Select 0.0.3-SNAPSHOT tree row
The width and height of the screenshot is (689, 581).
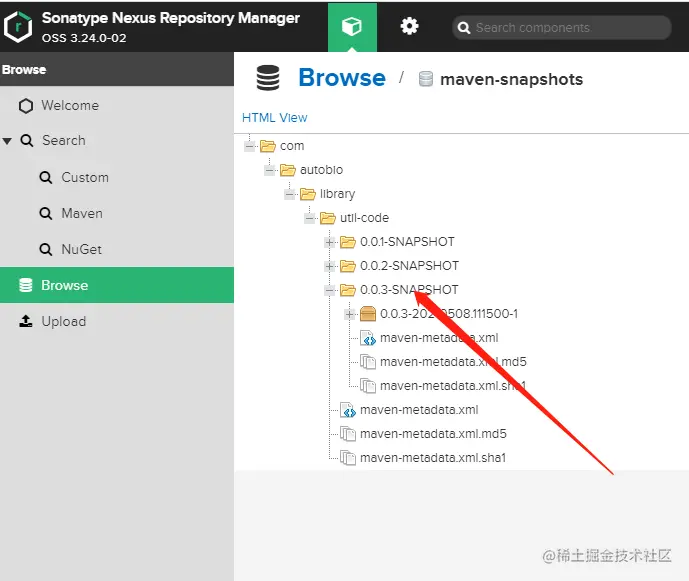tap(409, 290)
